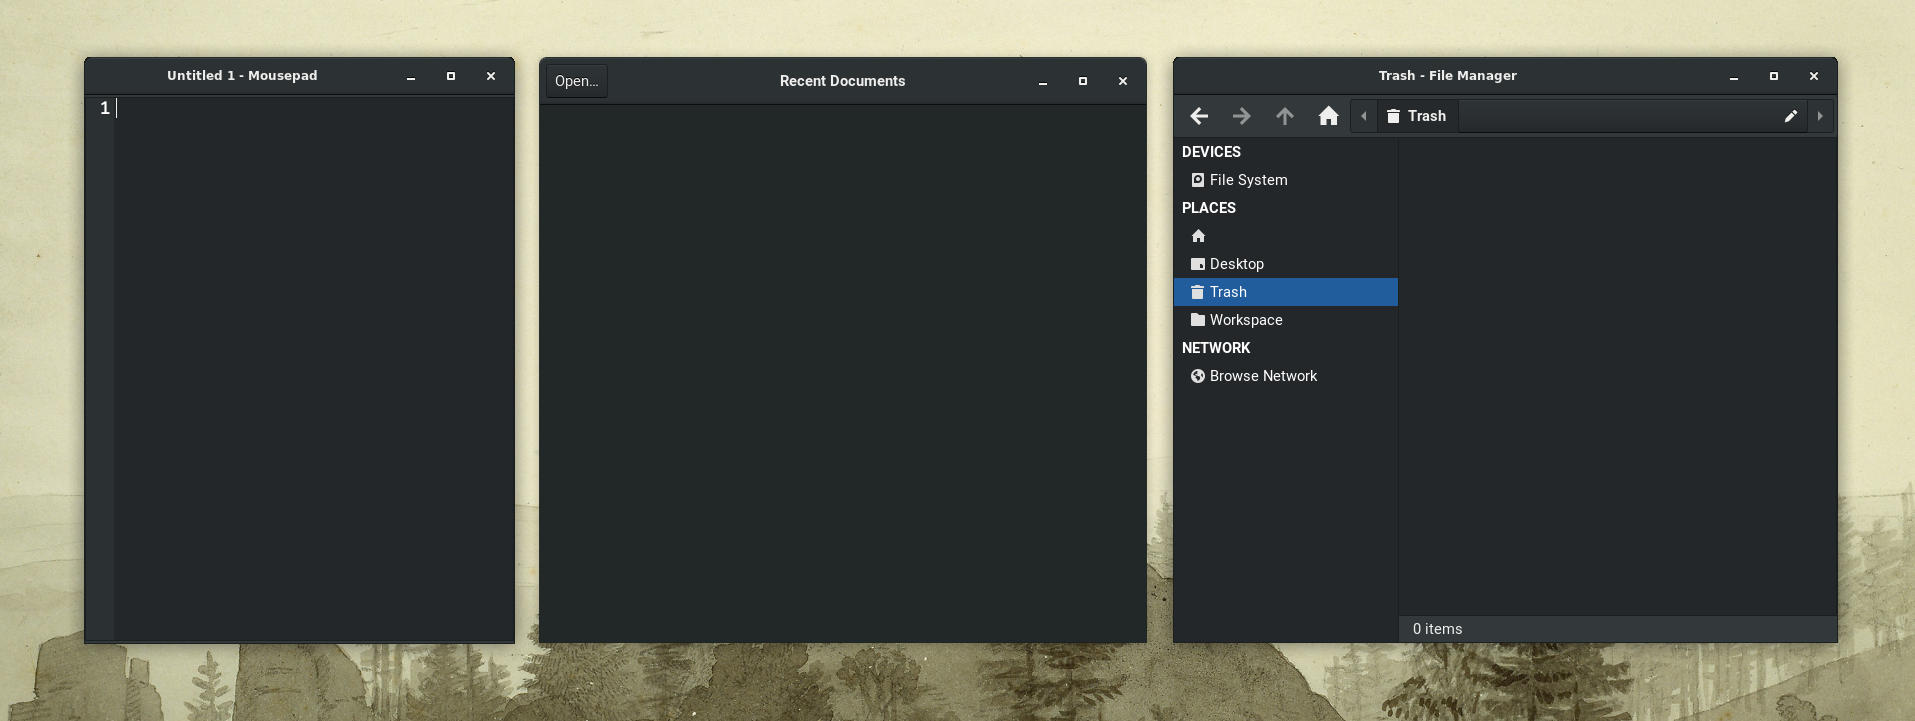Viewport: 1915px width, 721px height.
Task: Click the Open... button in Recent Documents
Action: click(577, 81)
